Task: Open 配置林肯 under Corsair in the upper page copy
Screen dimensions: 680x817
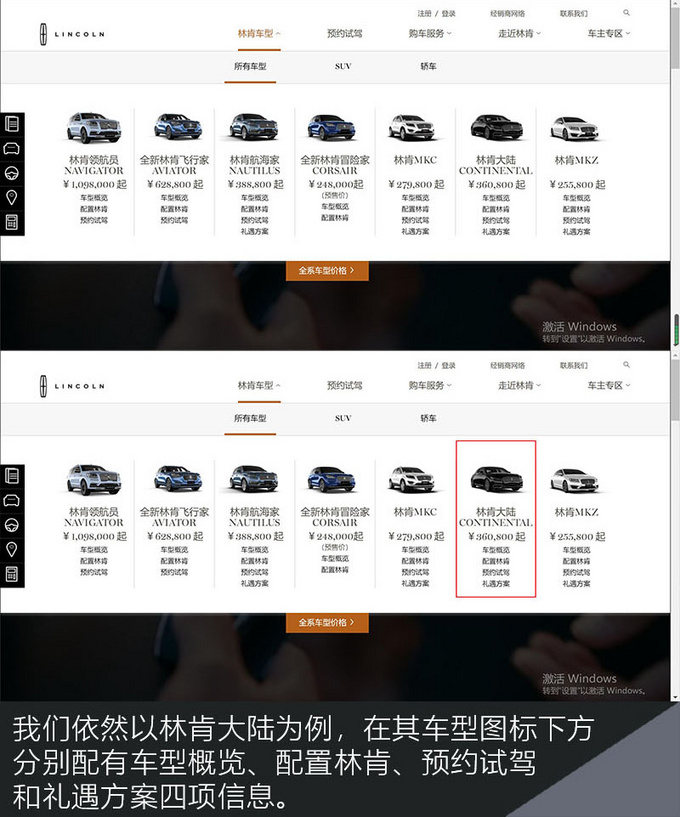Action: (335, 218)
